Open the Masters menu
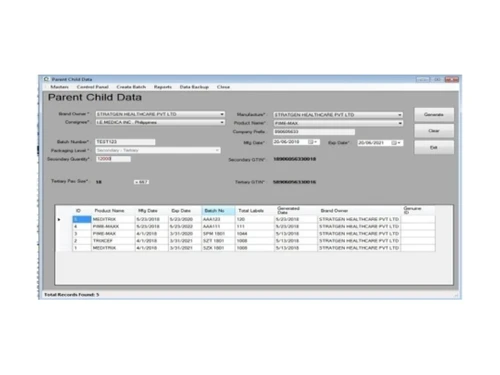The width and height of the screenshot is (500, 375). [59, 87]
